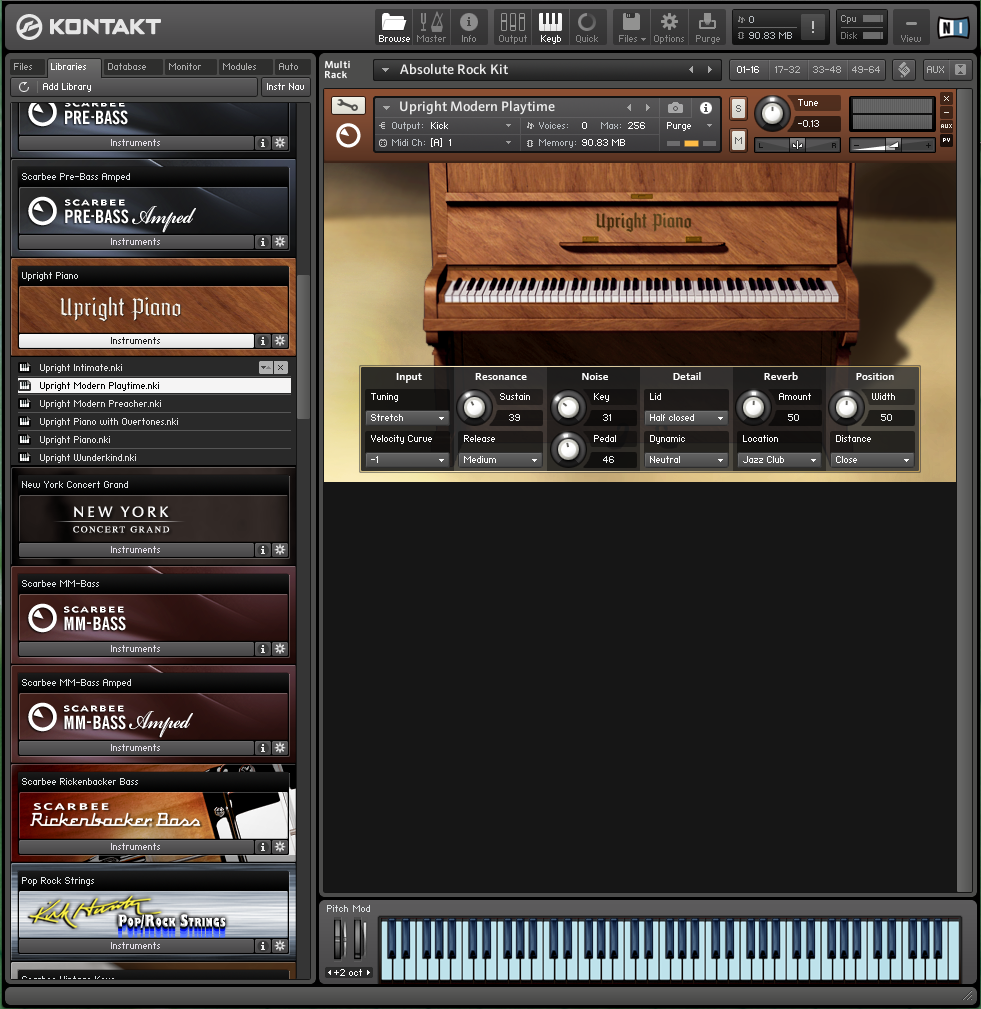
Task: Click the Add Library button
Action: click(x=135, y=87)
